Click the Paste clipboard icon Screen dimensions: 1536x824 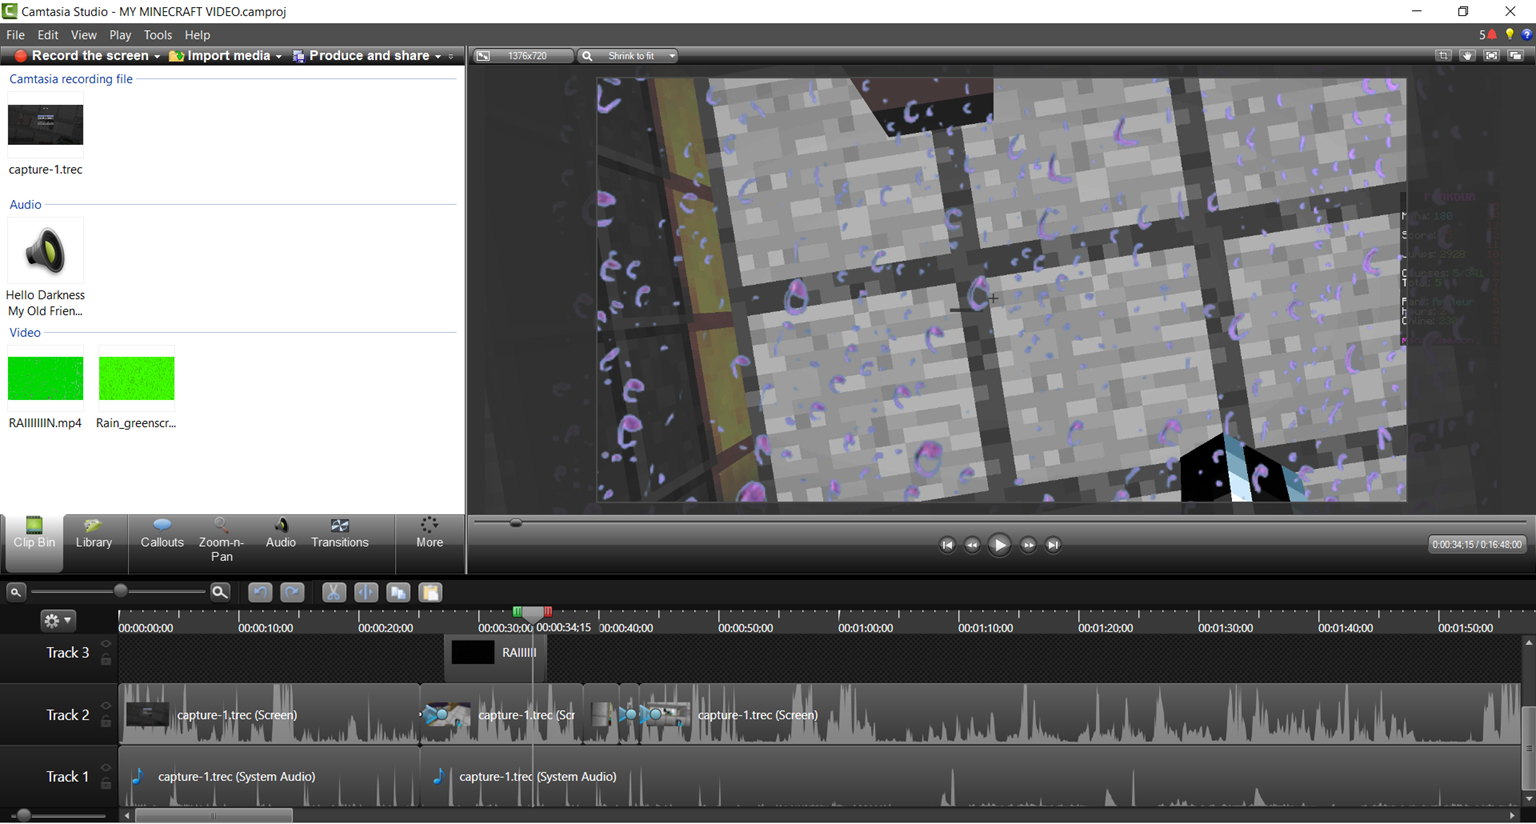click(x=430, y=593)
